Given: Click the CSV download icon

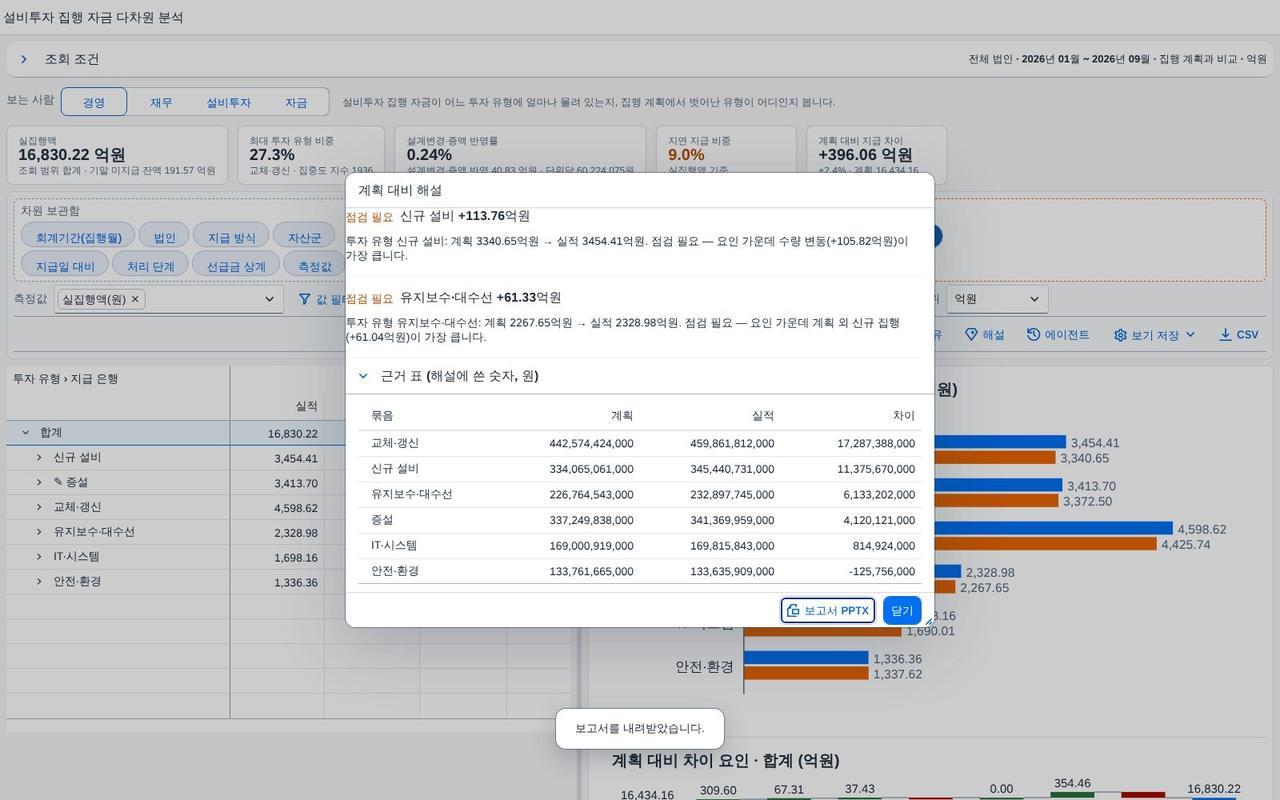Looking at the screenshot, I should pos(1225,335).
